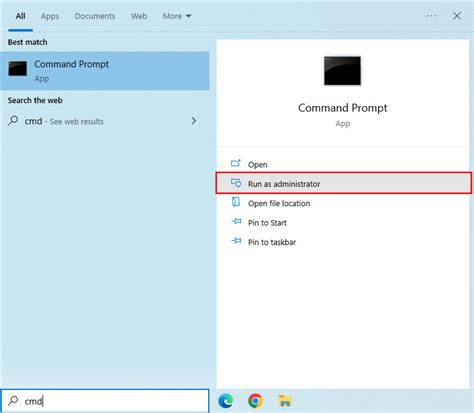The image size is (474, 413).
Task: Launch Google Chrome from the taskbar
Action: coord(255,401)
